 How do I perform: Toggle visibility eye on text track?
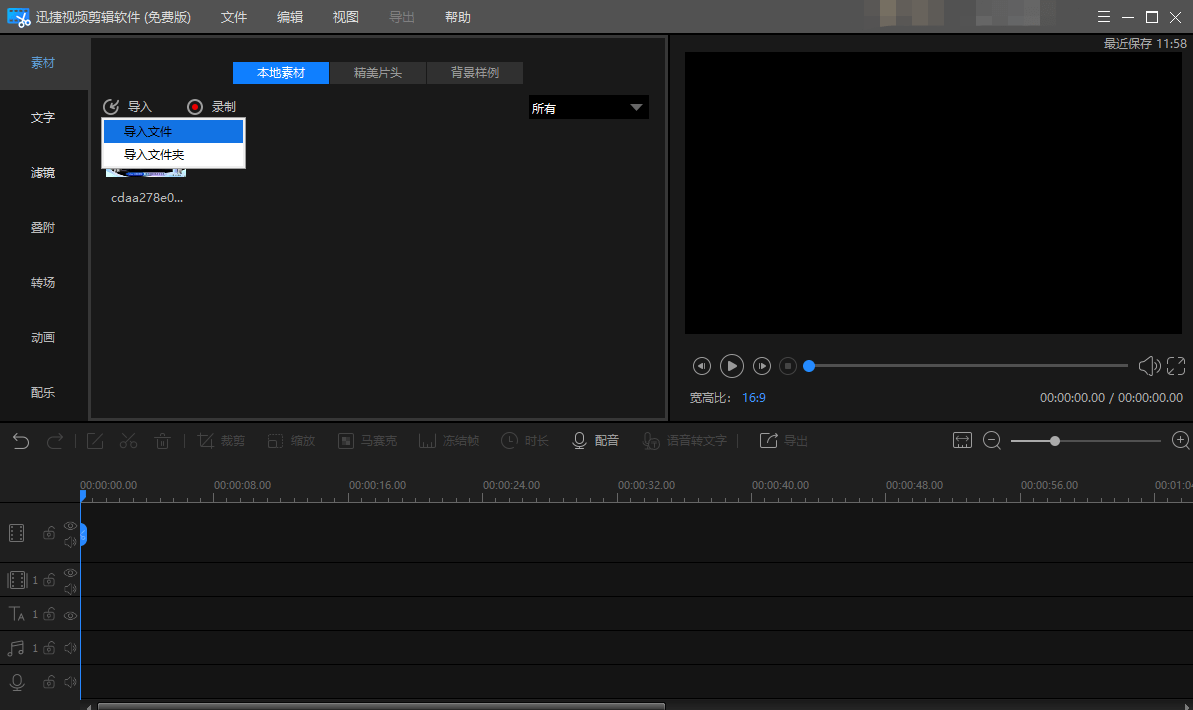pos(70,615)
